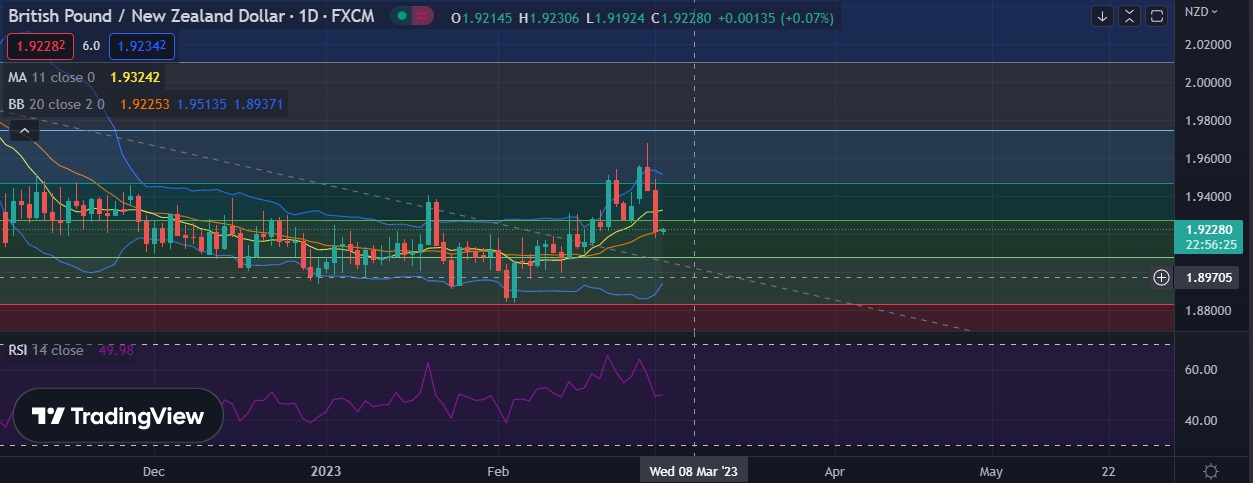
Task: Click the collapse pane icon at top right
Action: [1129, 16]
